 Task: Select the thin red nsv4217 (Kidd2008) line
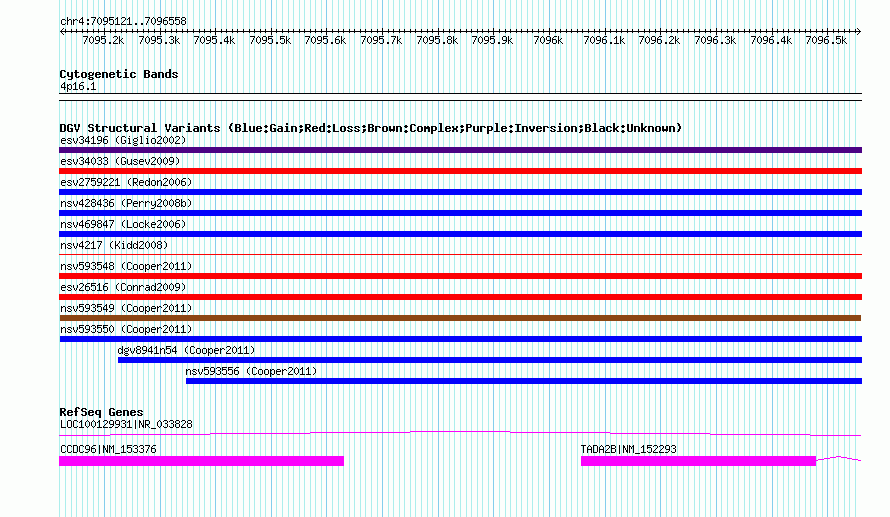(x=460, y=254)
